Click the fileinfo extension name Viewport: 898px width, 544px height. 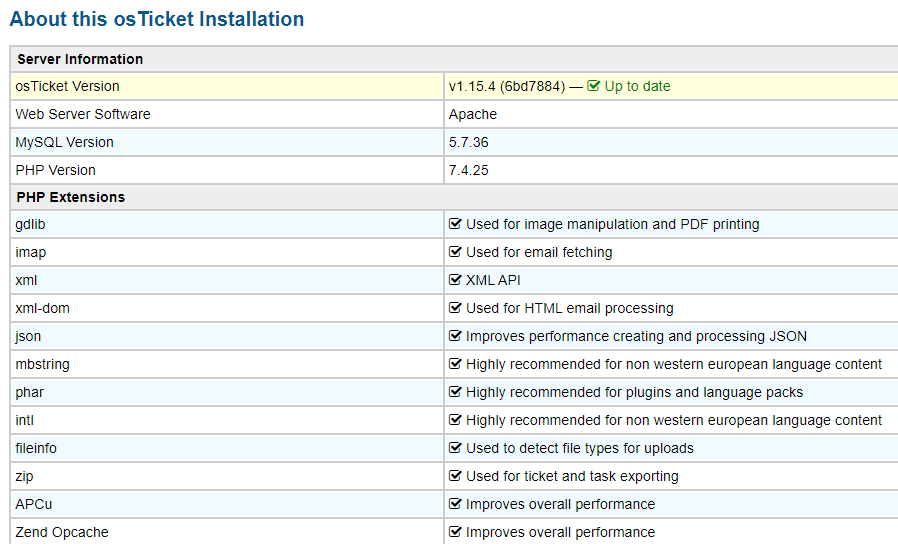(x=36, y=448)
